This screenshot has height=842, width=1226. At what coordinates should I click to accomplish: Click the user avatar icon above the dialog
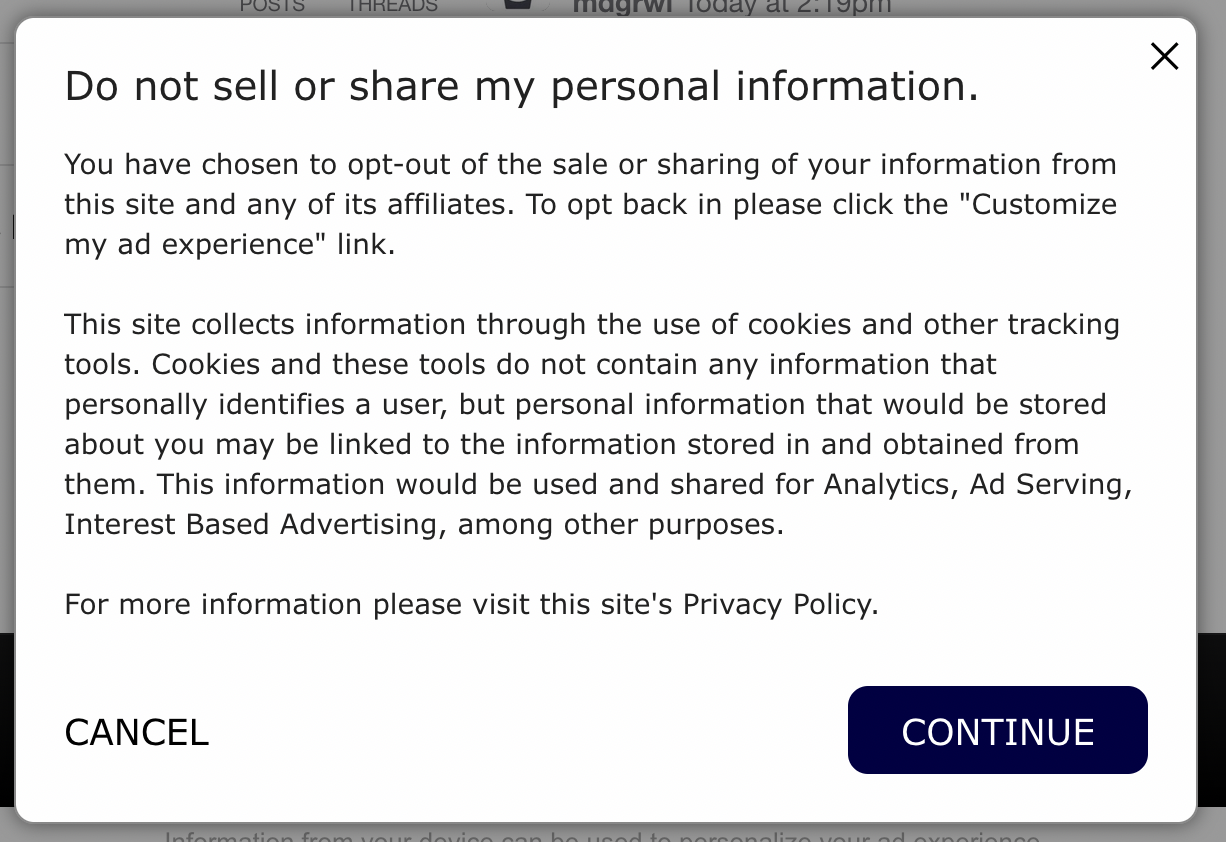click(x=517, y=6)
